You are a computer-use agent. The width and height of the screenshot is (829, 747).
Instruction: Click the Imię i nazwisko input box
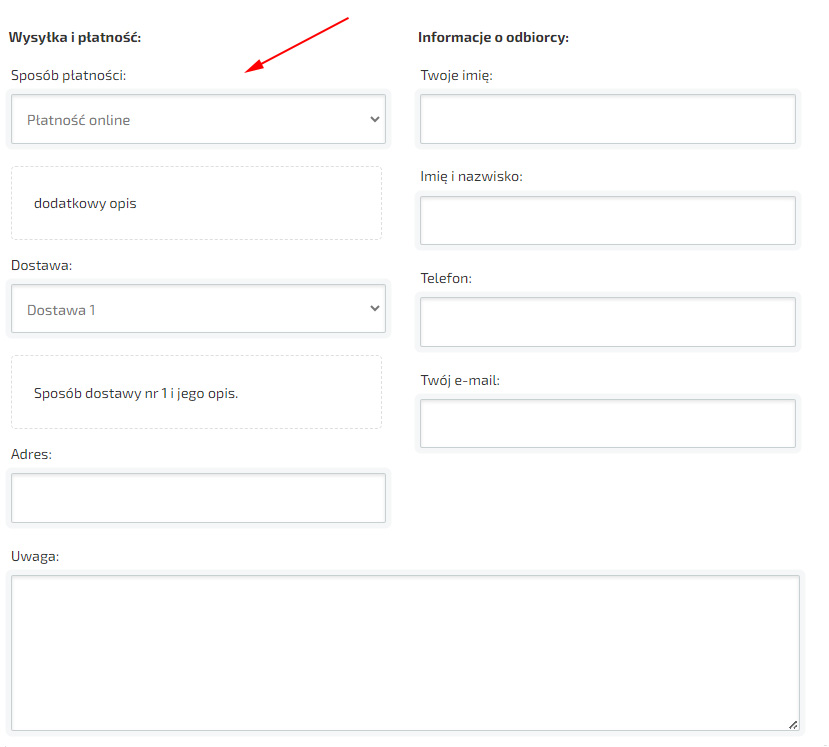[607, 221]
